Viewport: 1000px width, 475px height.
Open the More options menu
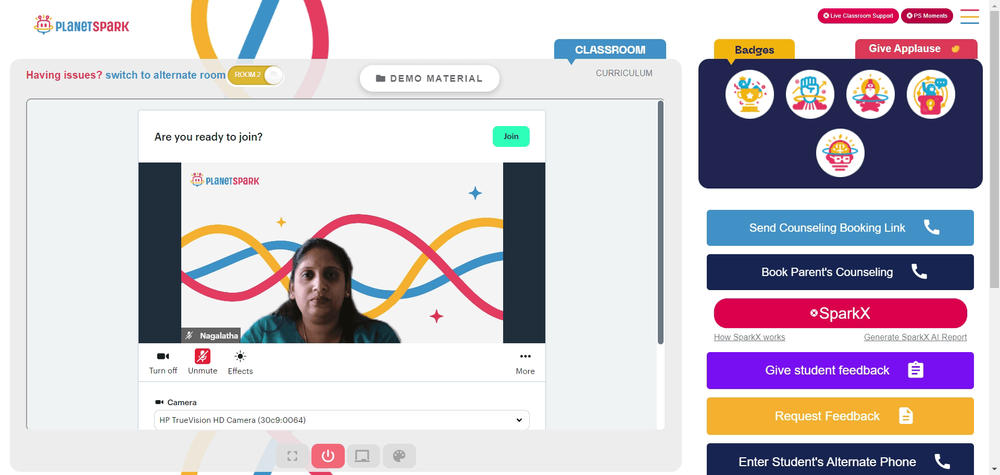coord(525,362)
